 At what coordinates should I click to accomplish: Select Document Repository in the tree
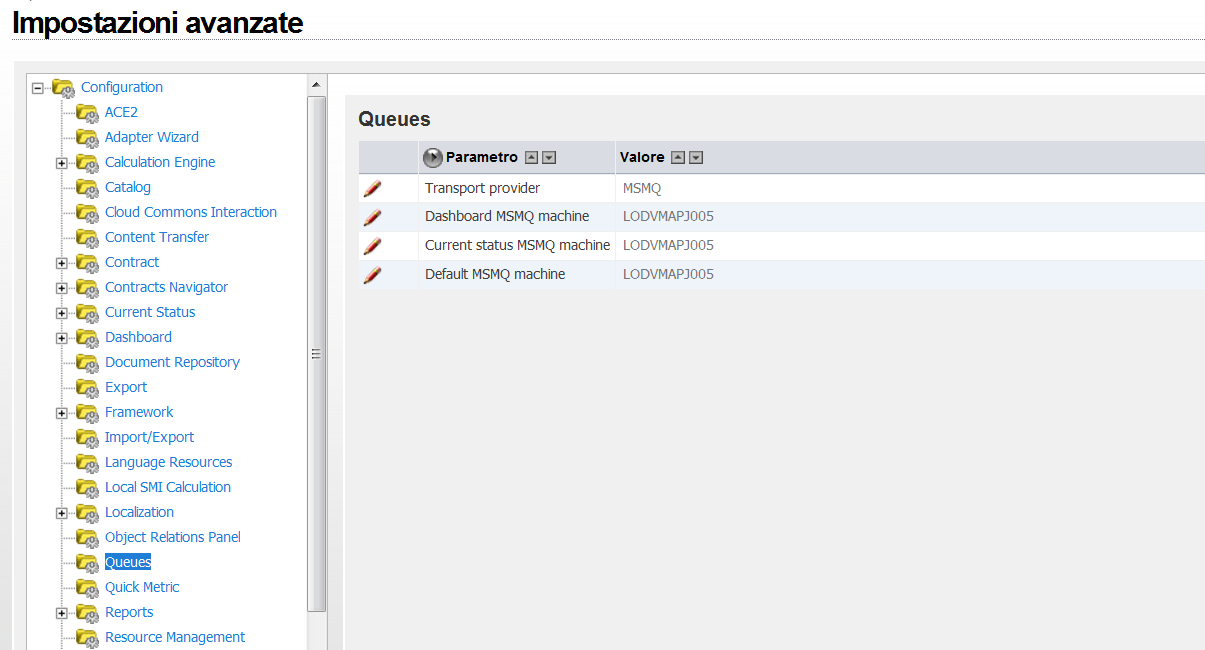(x=172, y=362)
